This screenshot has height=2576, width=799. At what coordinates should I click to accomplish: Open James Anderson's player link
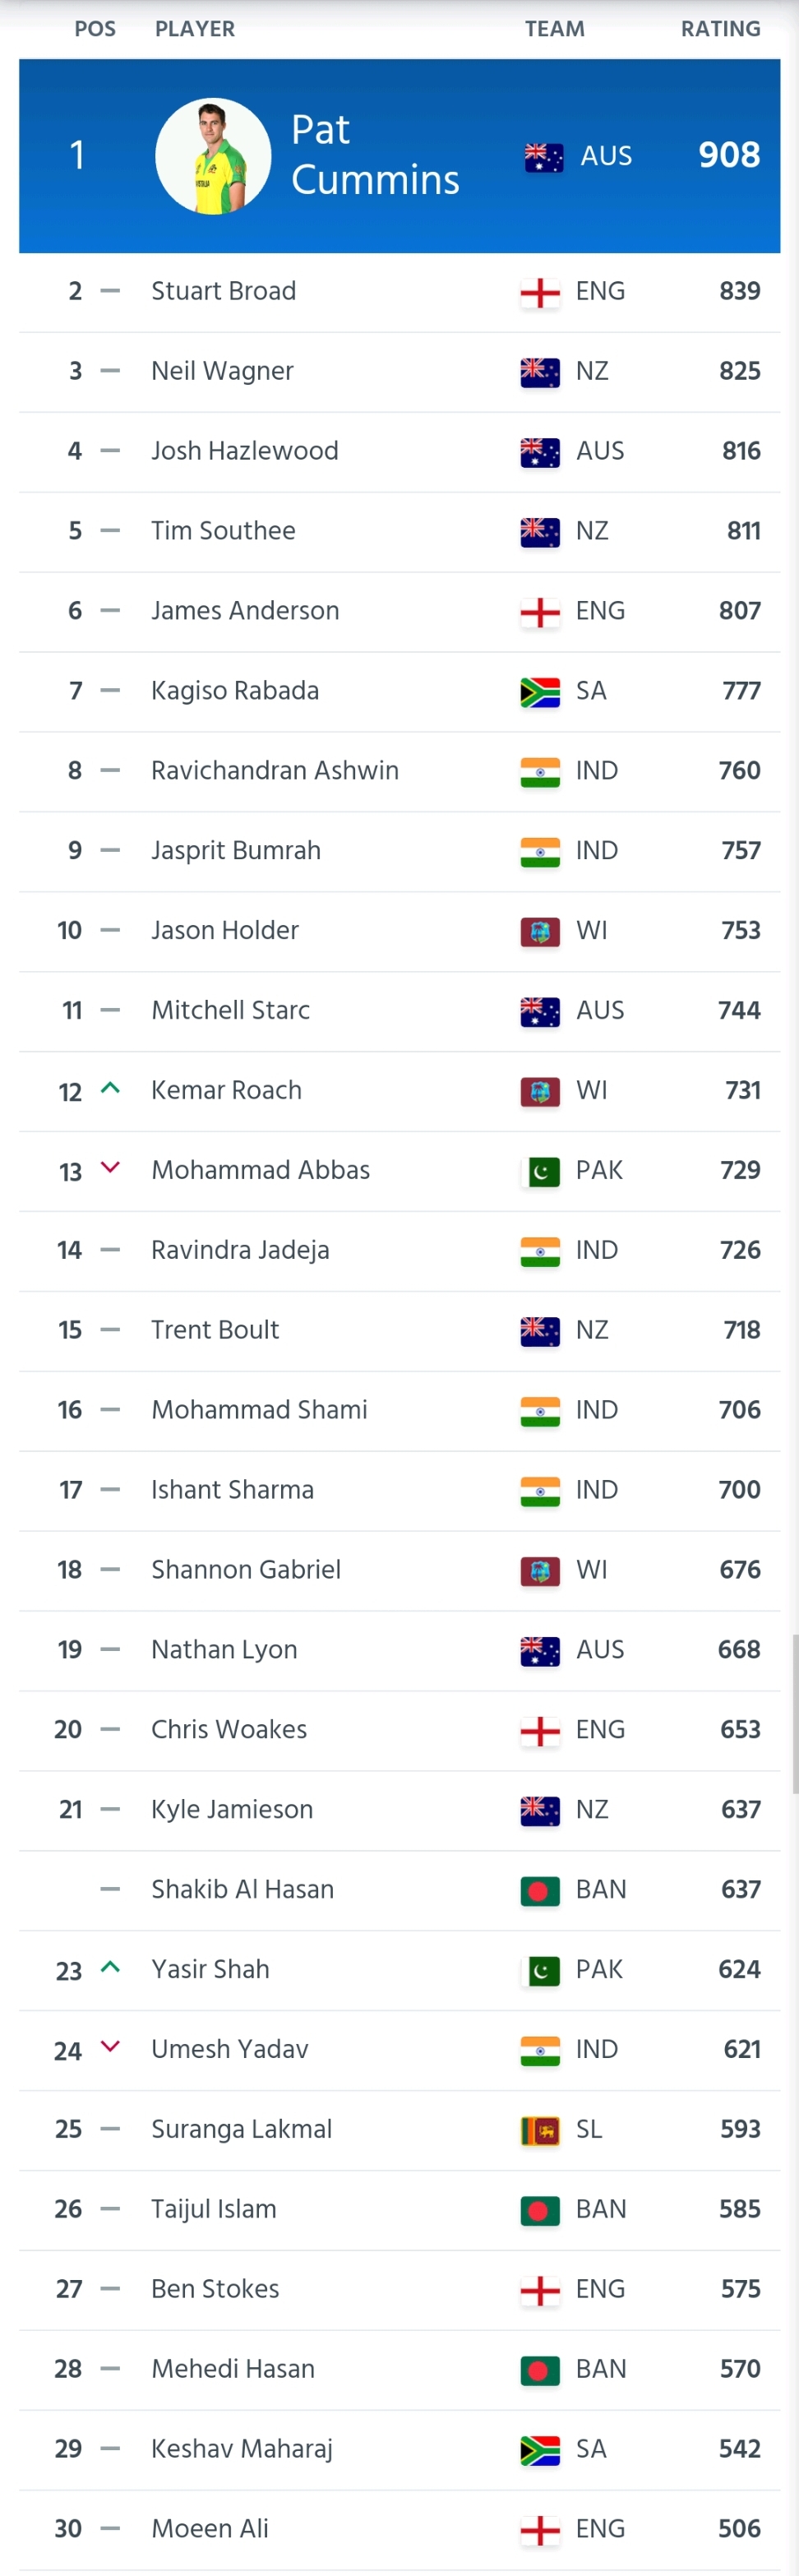coord(245,611)
